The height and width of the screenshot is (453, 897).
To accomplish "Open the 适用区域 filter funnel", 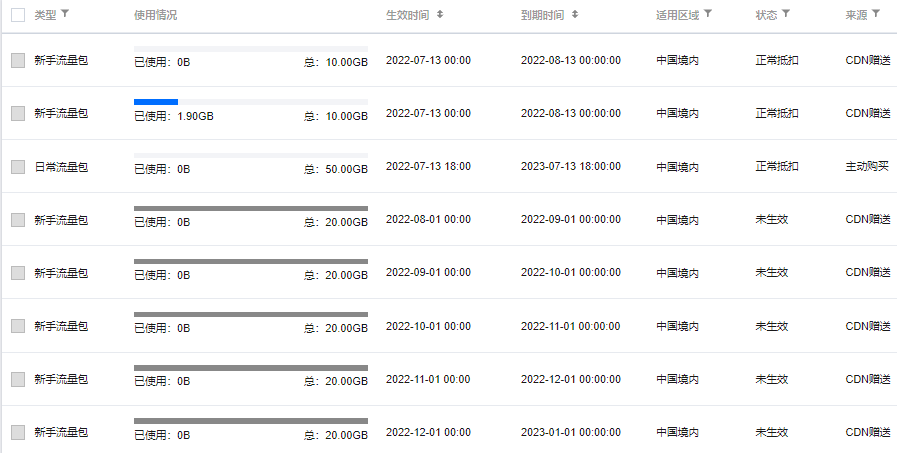I will [x=708, y=15].
